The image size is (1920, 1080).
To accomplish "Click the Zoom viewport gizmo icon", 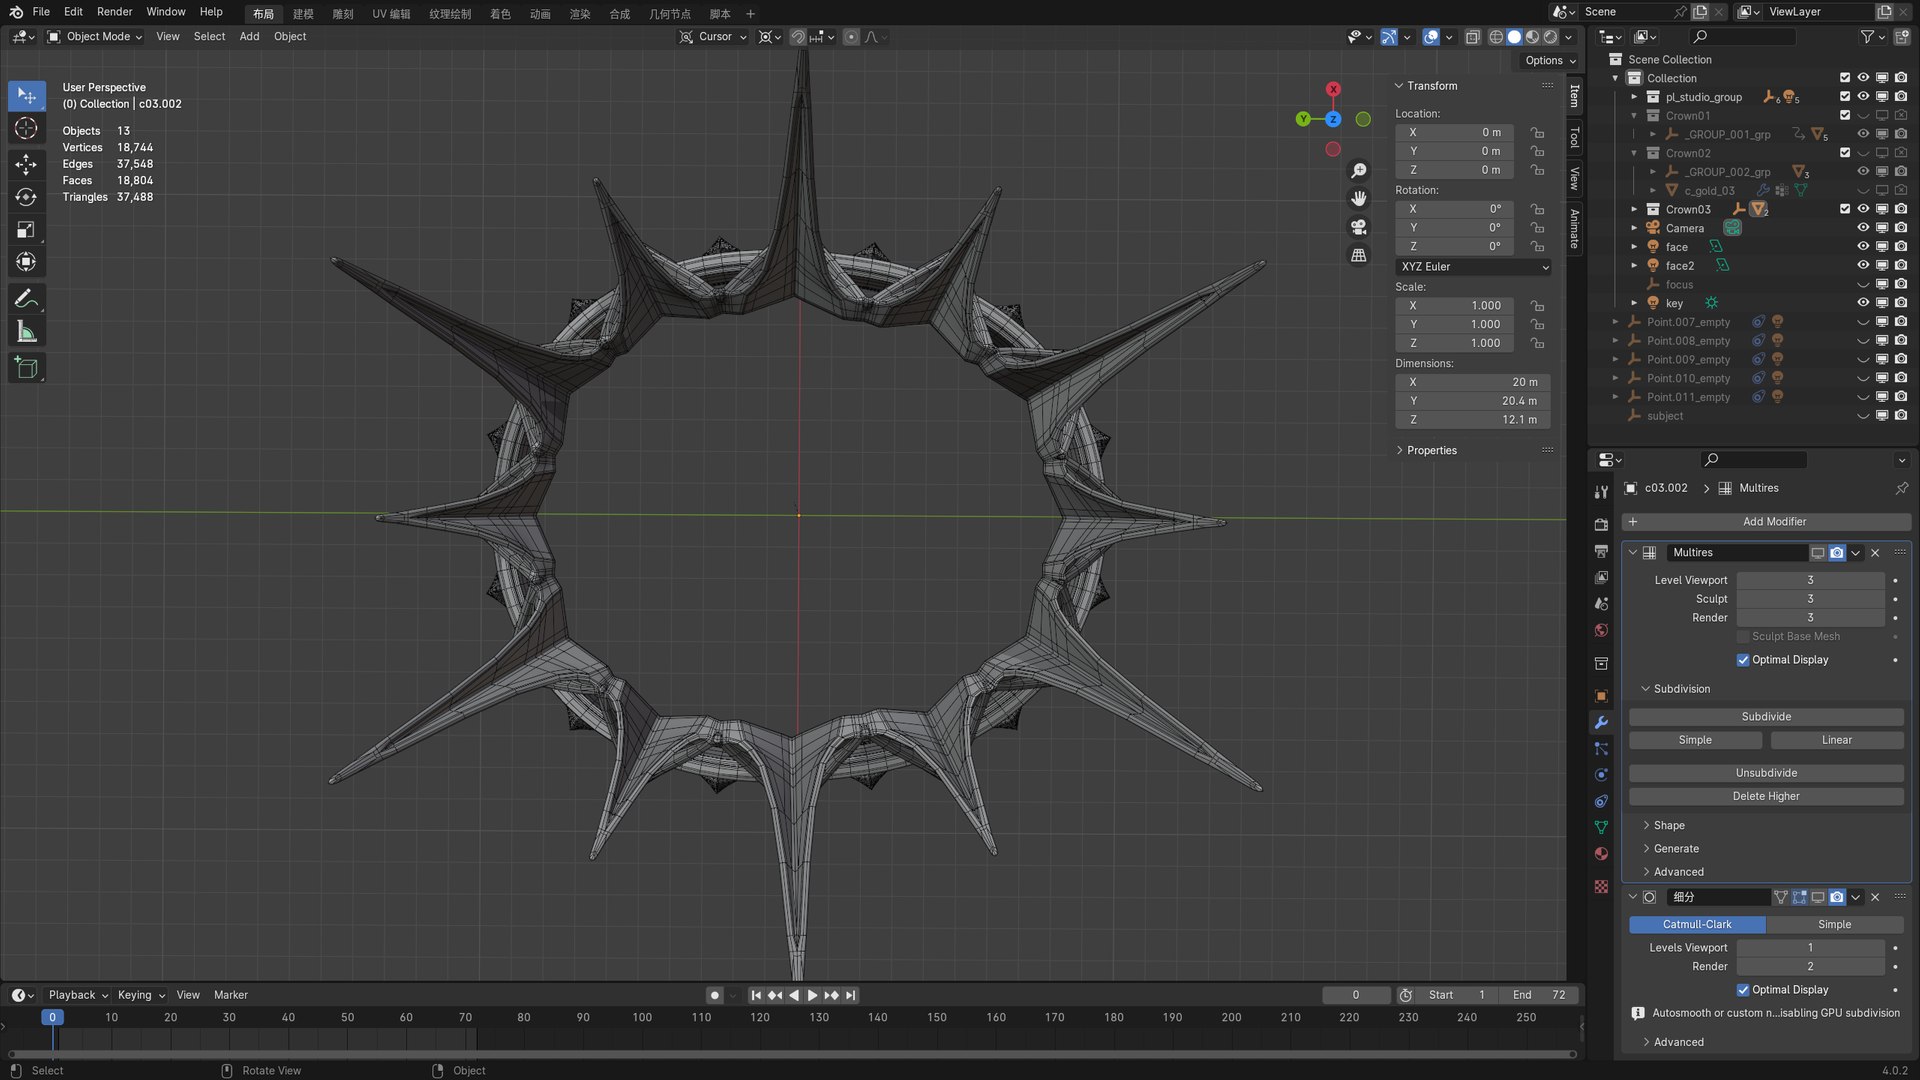I will [x=1358, y=171].
